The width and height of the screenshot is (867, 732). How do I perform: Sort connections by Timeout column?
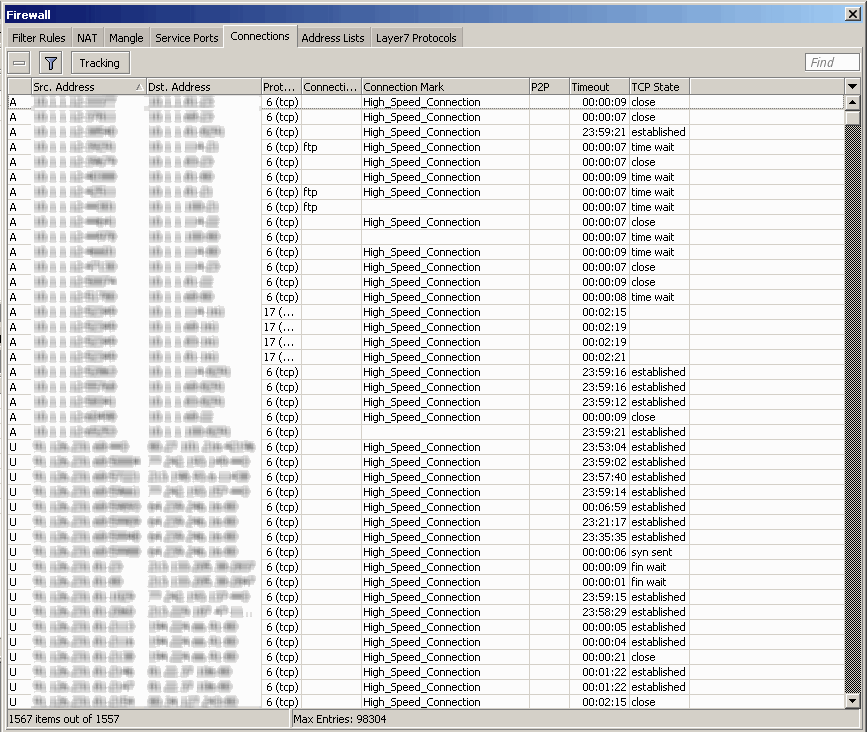(x=596, y=87)
